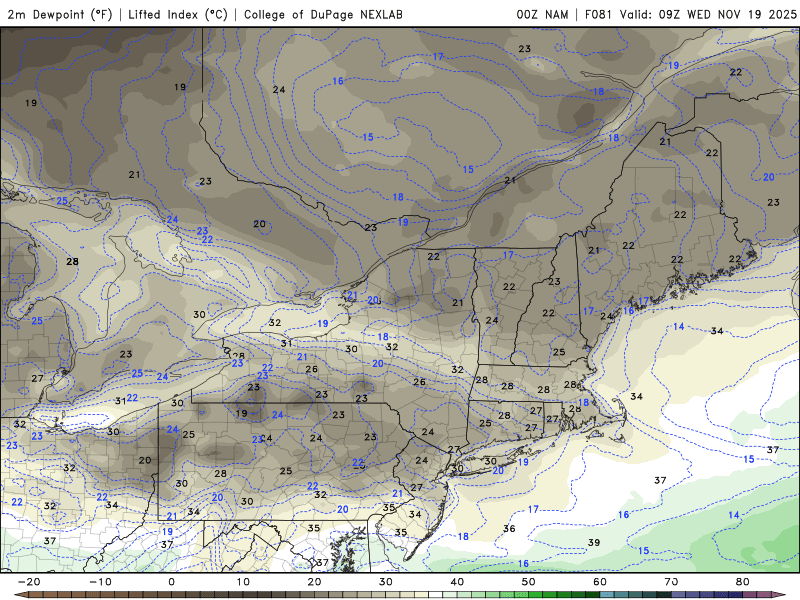This screenshot has width=800, height=600.
Task: Click the -10 label on the color scale
Action: tap(100, 582)
